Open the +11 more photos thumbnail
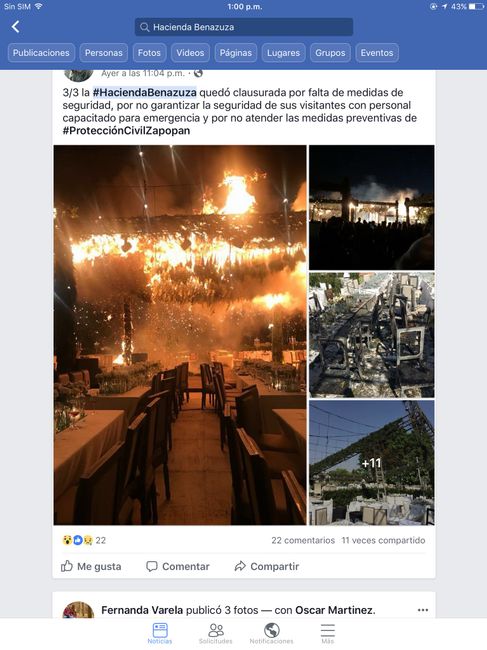 372,463
